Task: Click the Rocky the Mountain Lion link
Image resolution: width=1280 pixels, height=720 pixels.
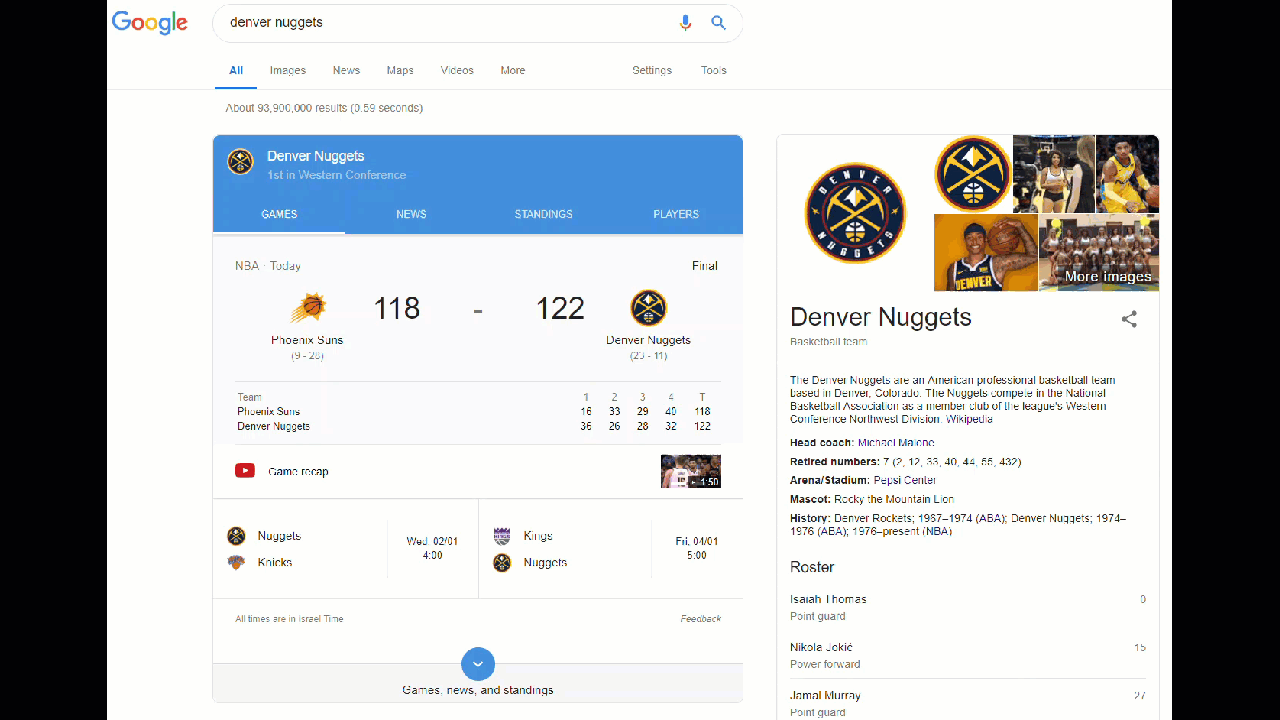Action: (894, 499)
